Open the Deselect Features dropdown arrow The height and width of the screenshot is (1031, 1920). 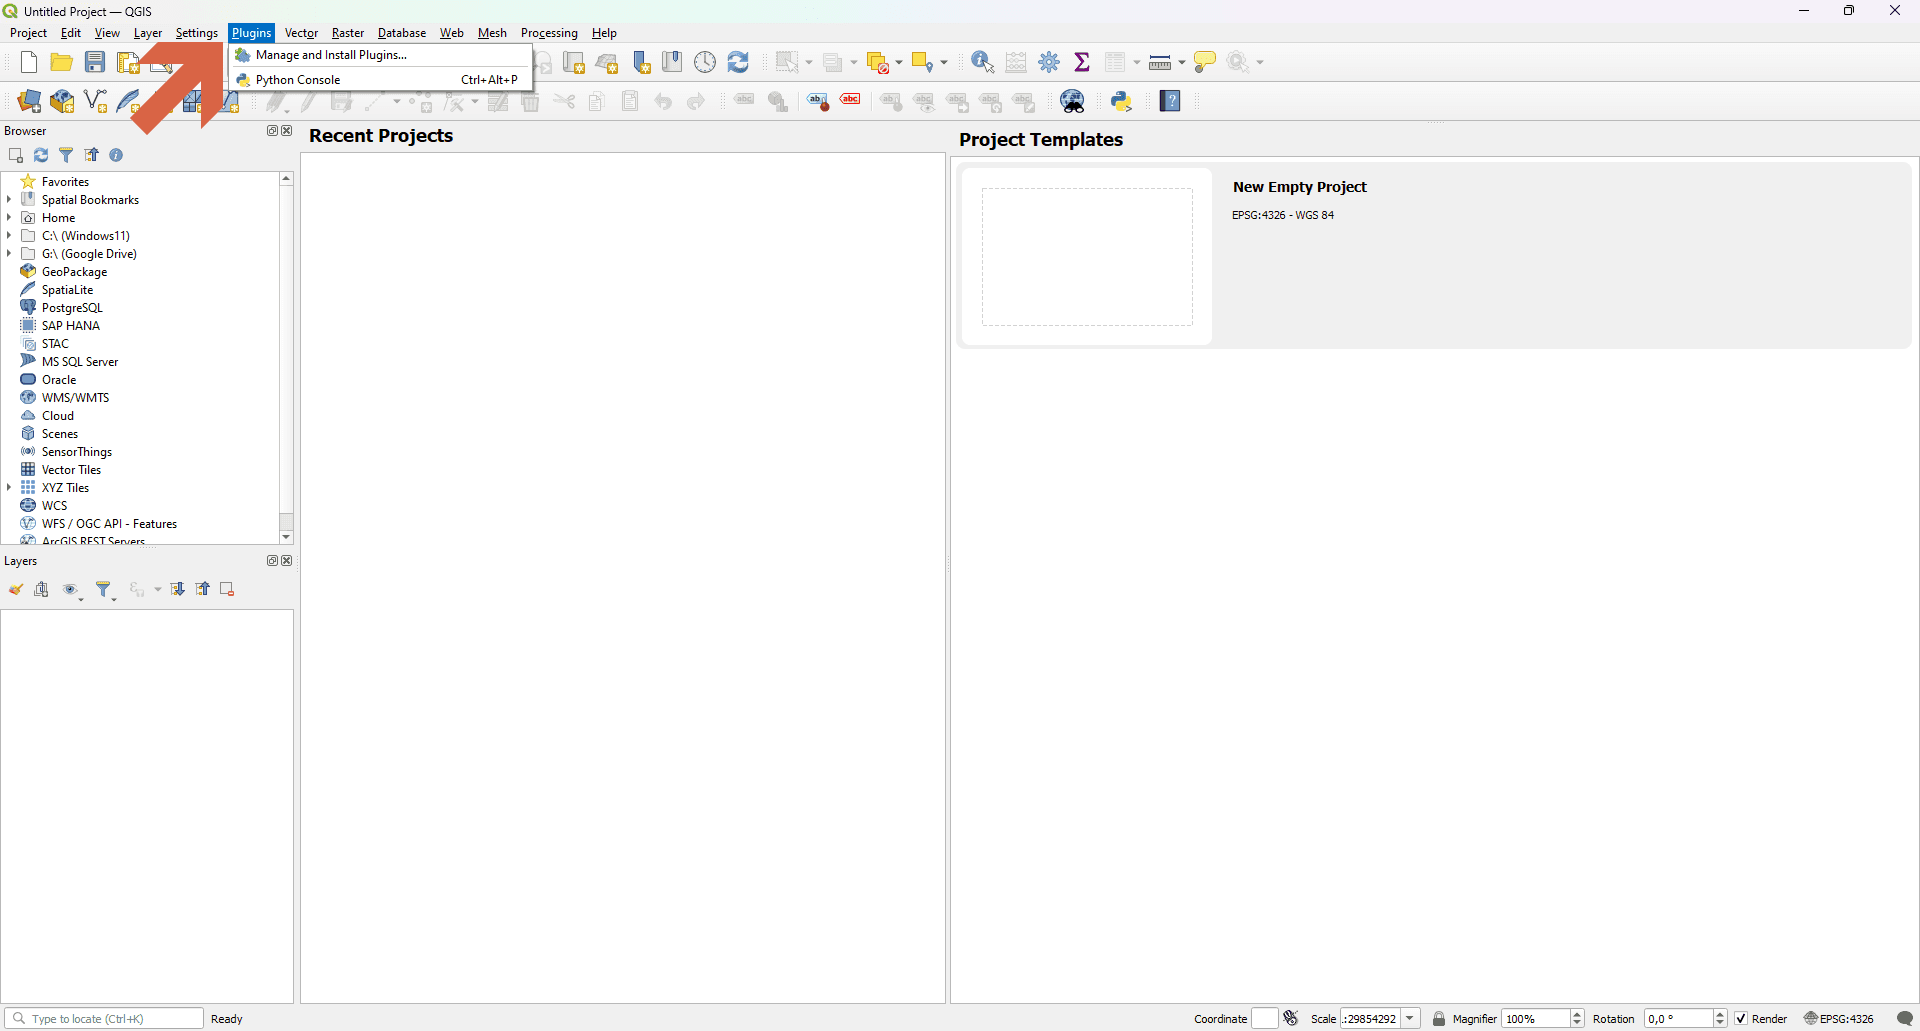pos(899,62)
